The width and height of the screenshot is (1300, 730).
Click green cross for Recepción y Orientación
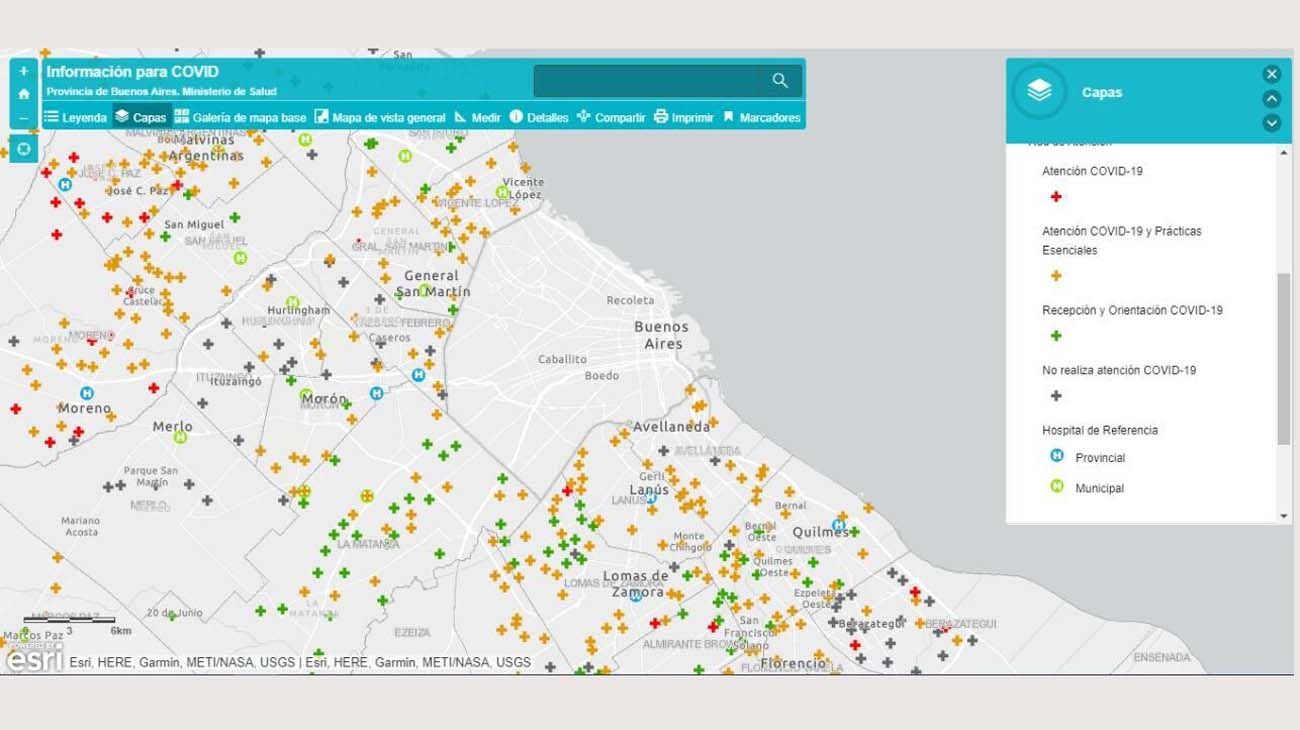[1056, 336]
